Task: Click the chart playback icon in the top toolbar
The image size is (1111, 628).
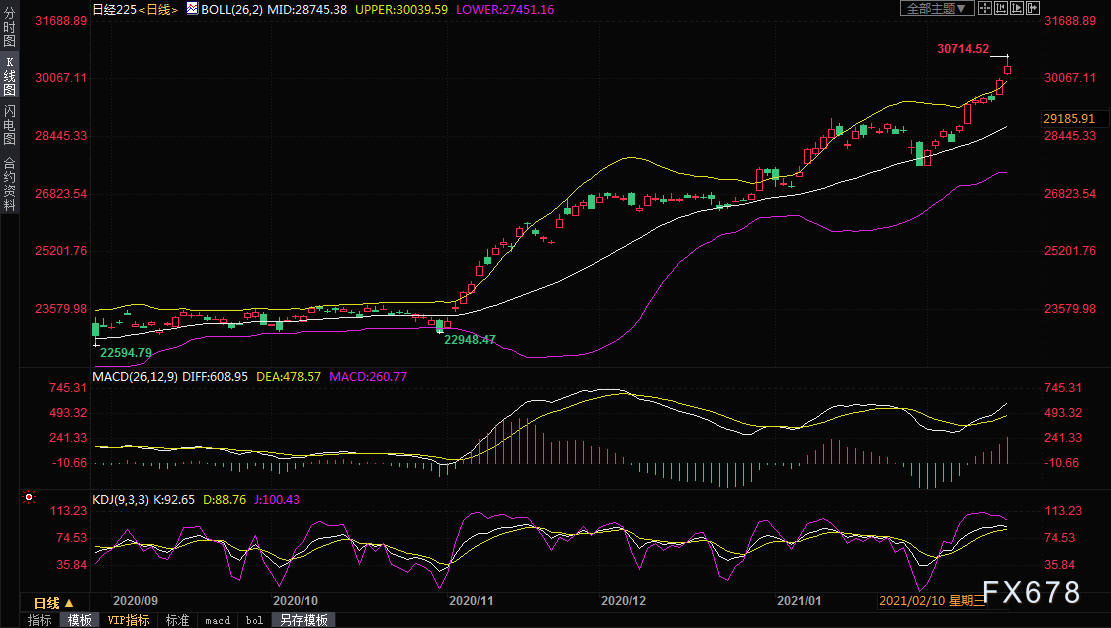Action: (x=1017, y=8)
